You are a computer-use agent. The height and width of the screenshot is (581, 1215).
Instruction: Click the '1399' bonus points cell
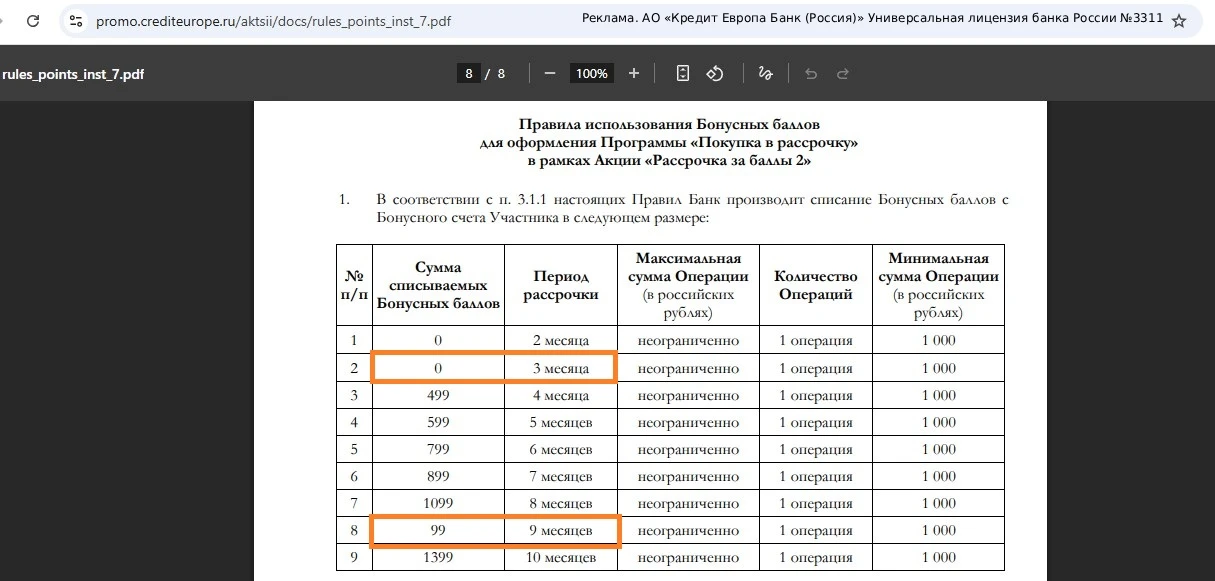438,557
